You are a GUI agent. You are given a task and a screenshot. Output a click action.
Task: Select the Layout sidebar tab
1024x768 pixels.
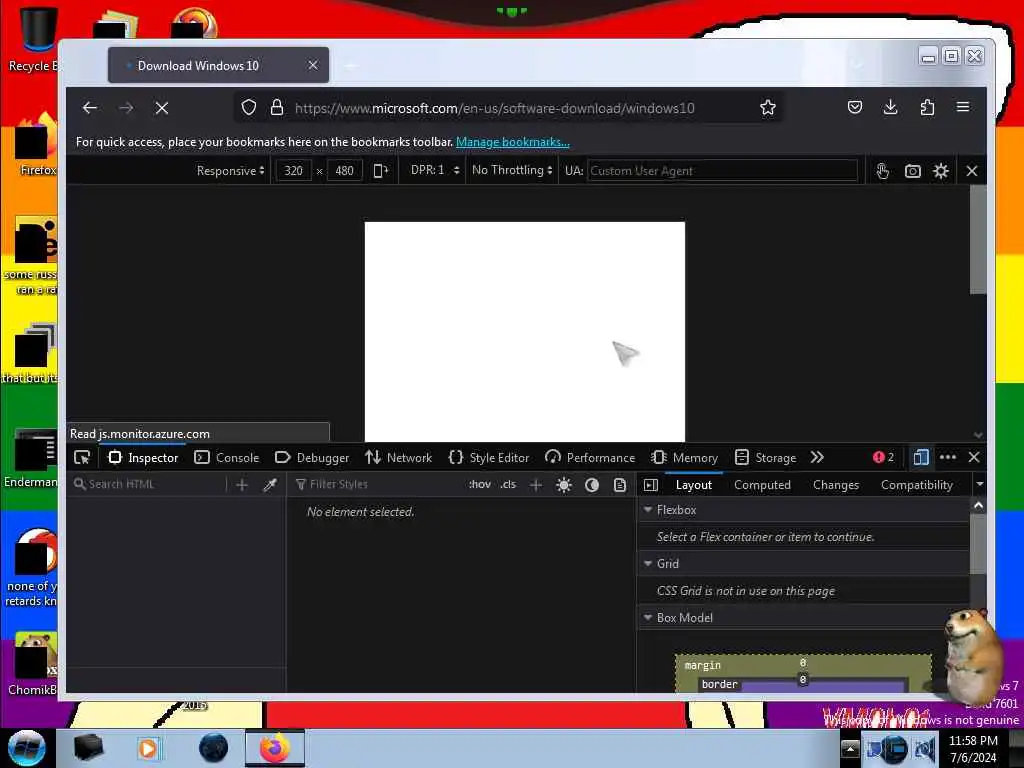(x=694, y=485)
